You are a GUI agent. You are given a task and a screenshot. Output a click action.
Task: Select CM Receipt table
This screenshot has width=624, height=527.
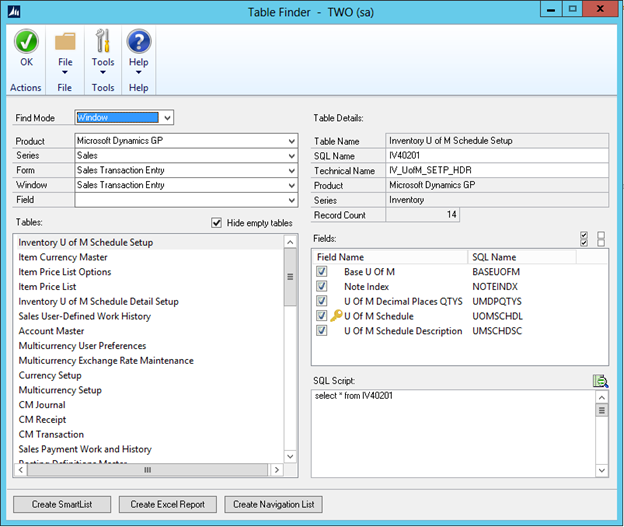(43, 419)
